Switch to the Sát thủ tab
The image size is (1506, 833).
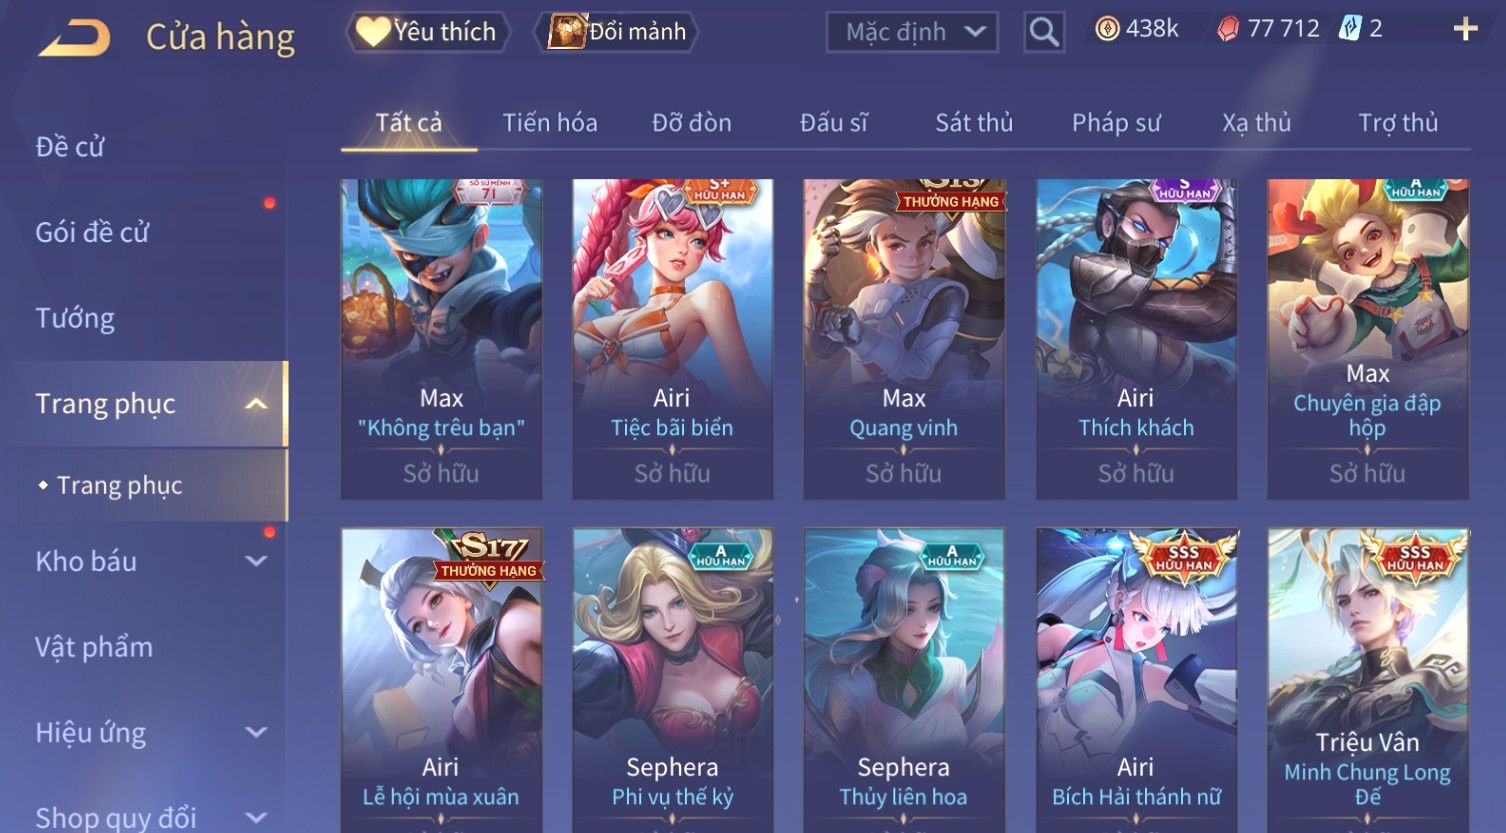974,123
